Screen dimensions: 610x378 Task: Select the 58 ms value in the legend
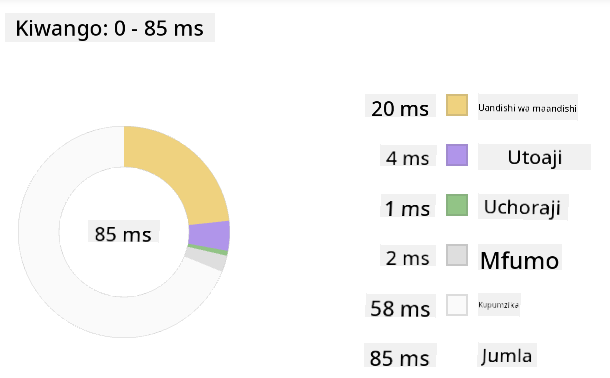pyautogui.click(x=400, y=306)
